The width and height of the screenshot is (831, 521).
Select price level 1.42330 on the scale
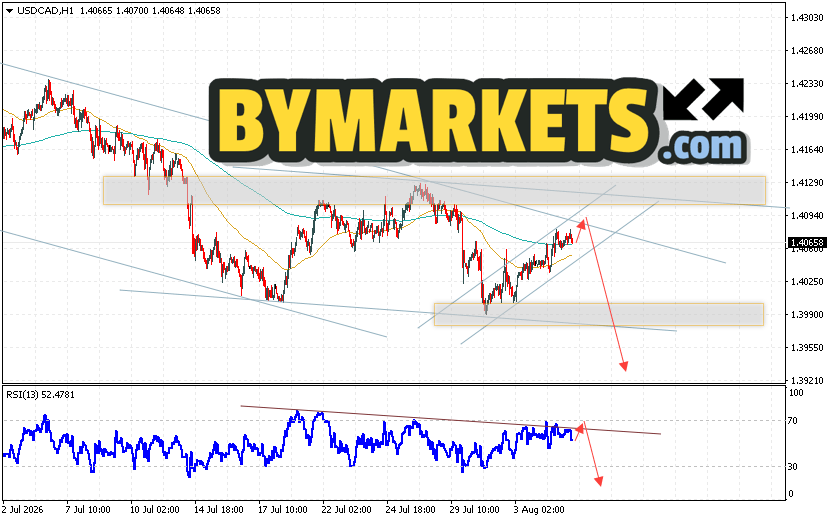point(807,84)
